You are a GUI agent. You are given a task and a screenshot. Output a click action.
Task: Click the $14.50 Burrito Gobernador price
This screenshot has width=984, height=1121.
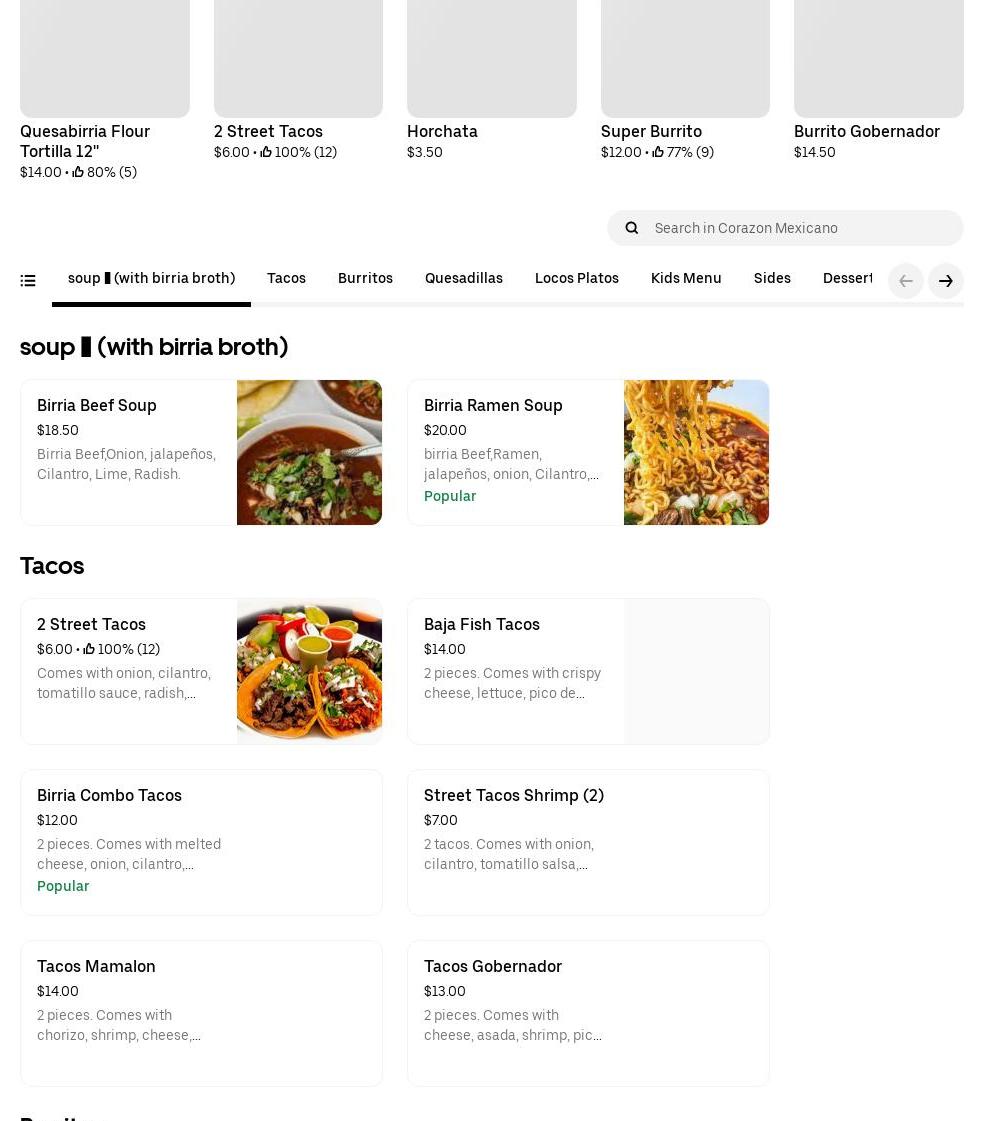[815, 152]
